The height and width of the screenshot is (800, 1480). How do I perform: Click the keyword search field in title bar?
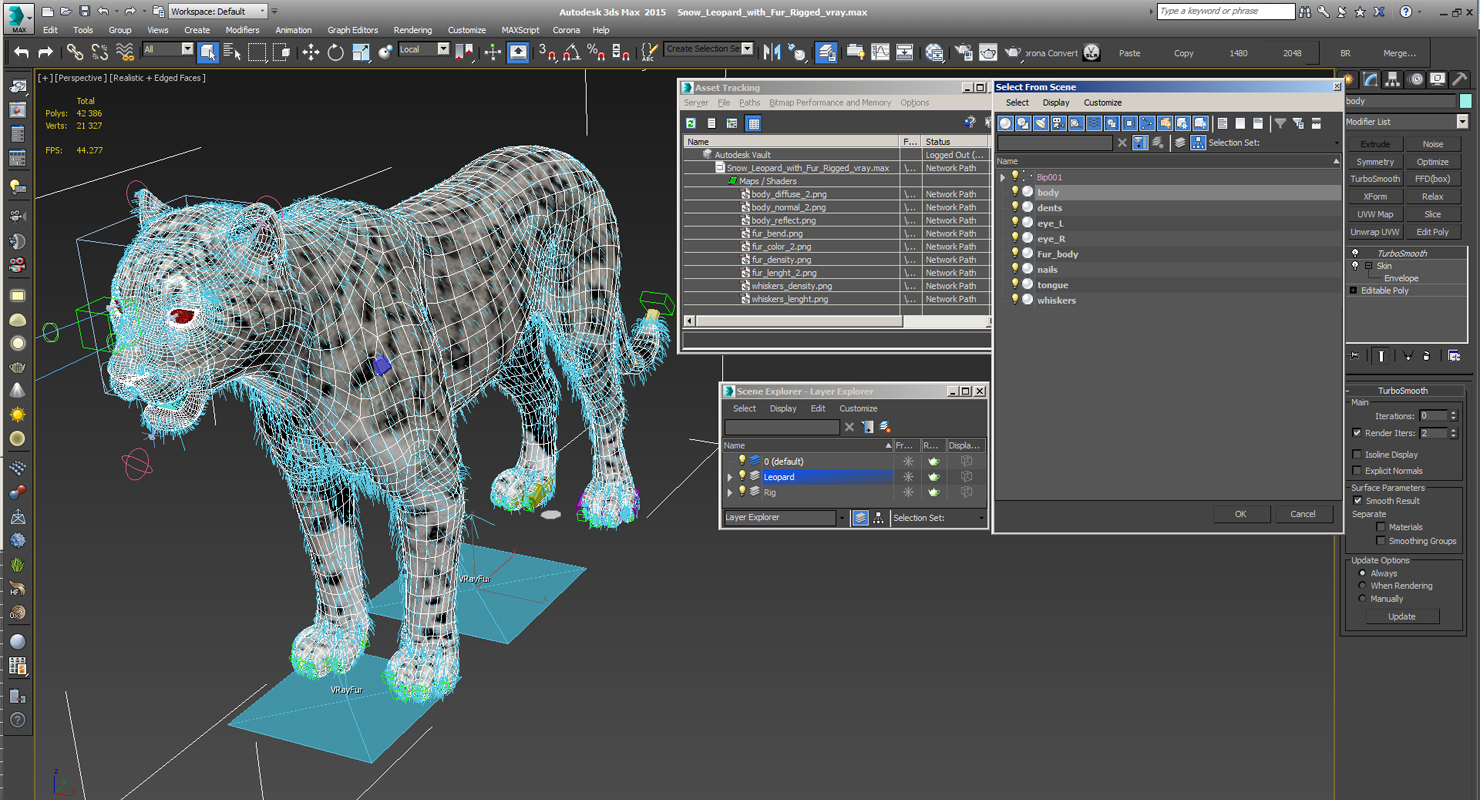click(1226, 11)
